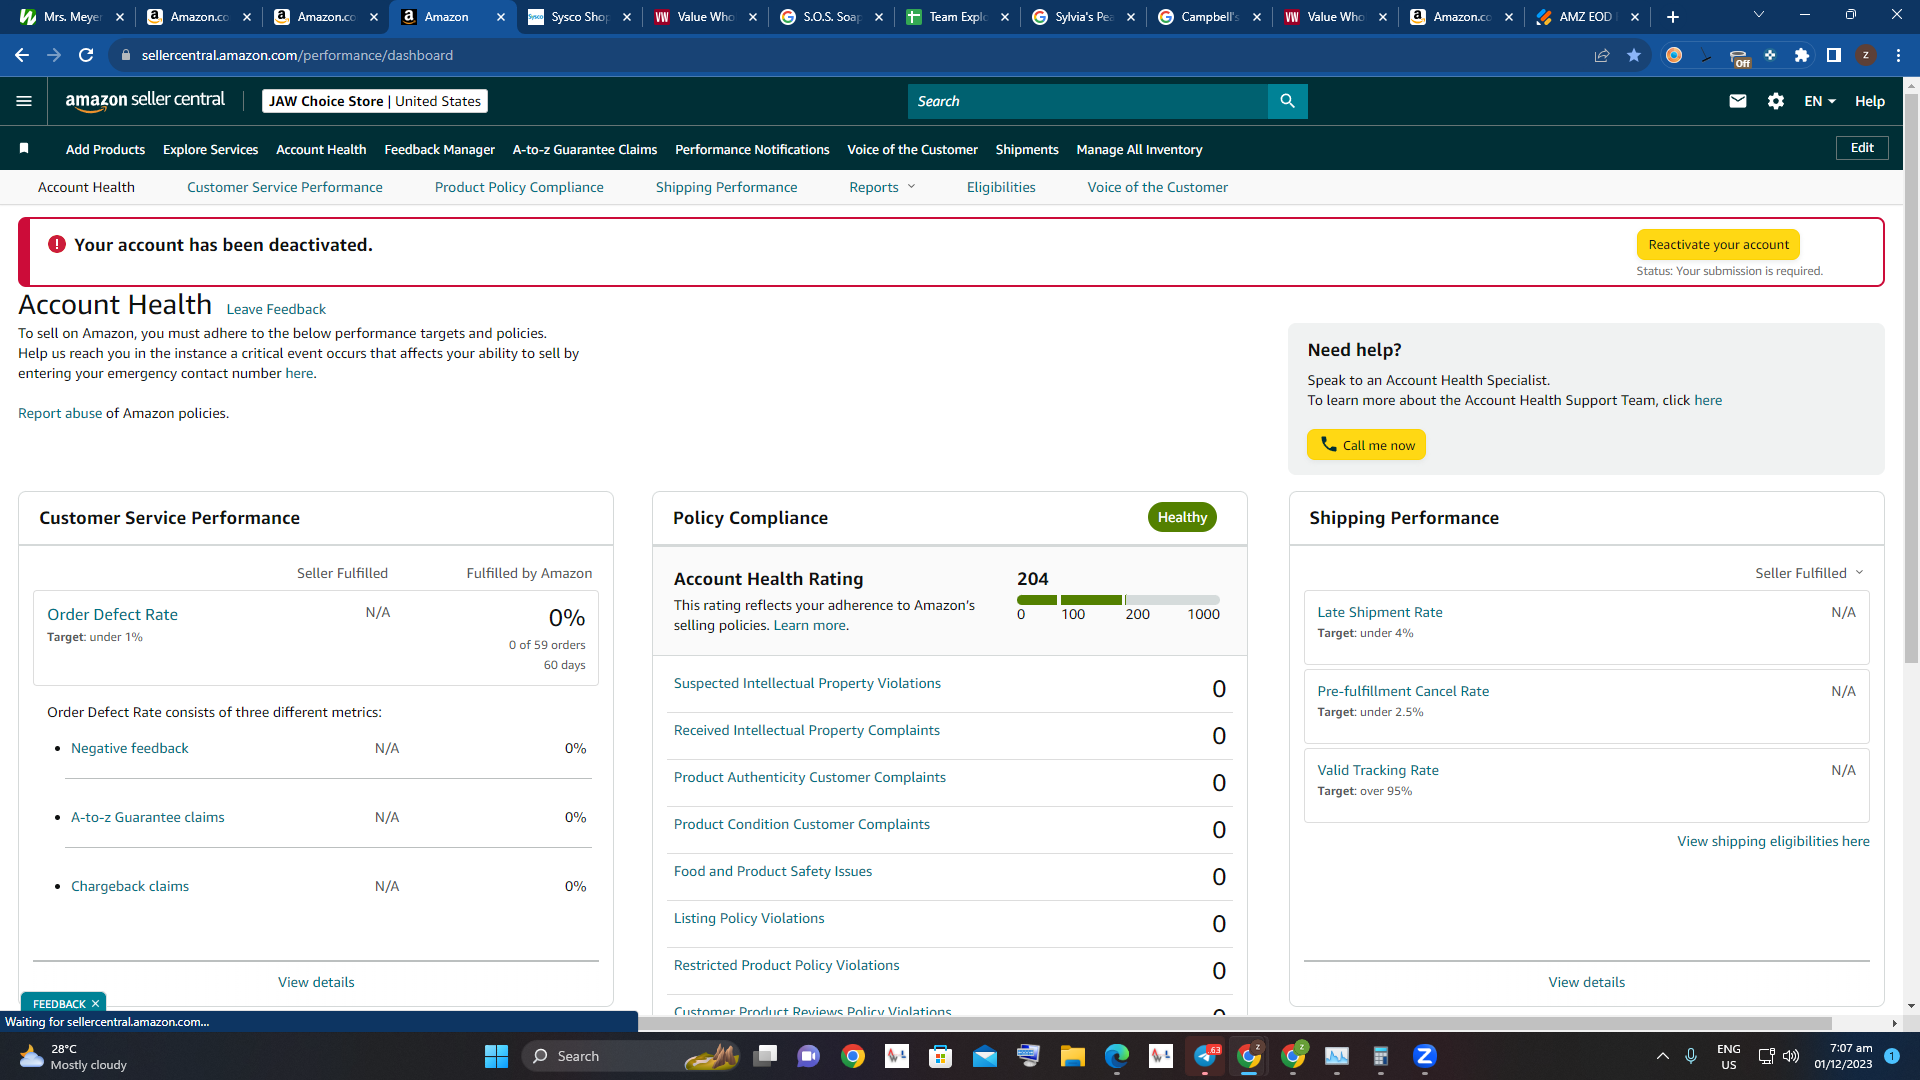Close the FEEDBACK tab with its X

coord(96,1004)
